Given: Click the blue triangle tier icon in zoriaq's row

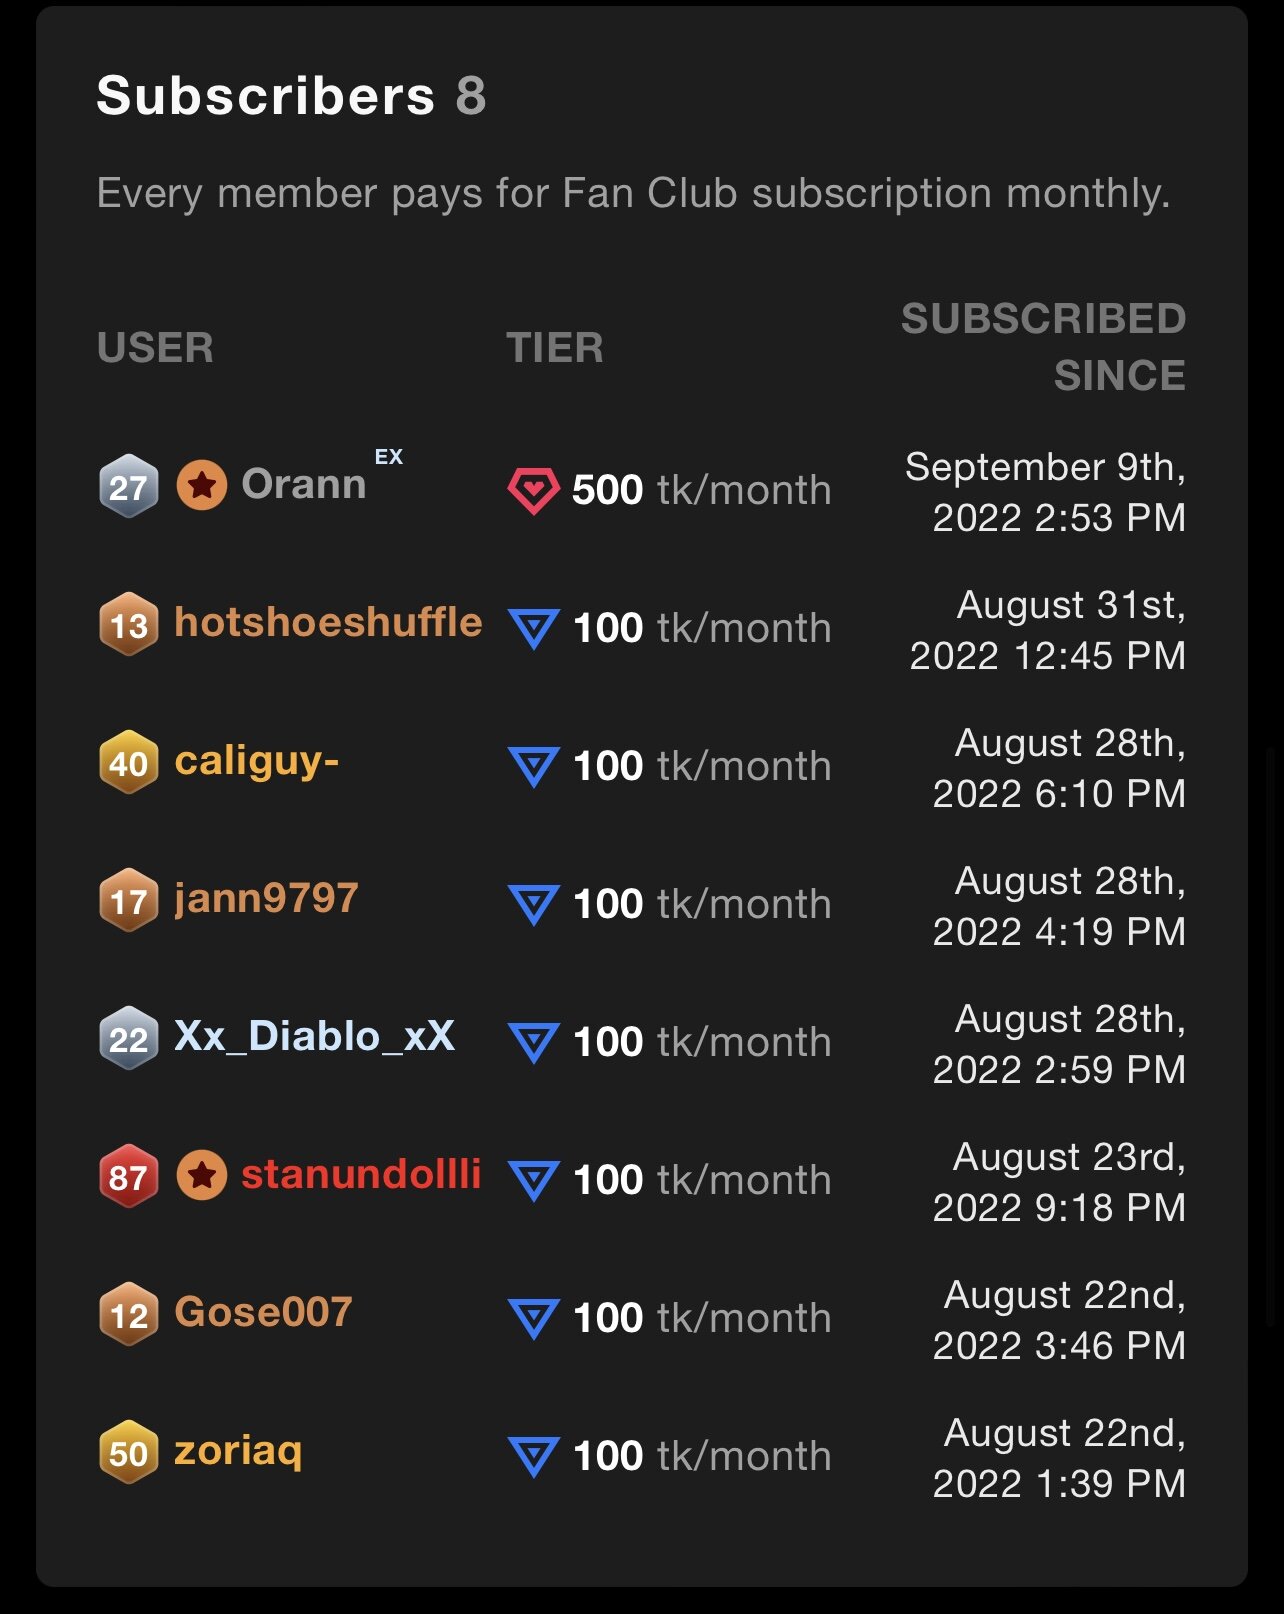Looking at the screenshot, I should pos(533,1456).
